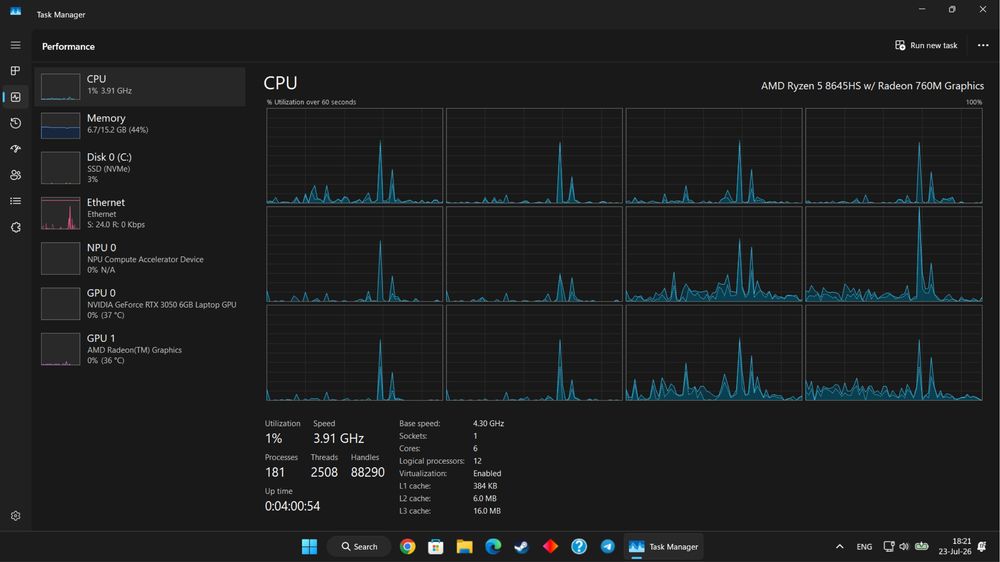Go to Processes page icon

[x=15, y=71]
